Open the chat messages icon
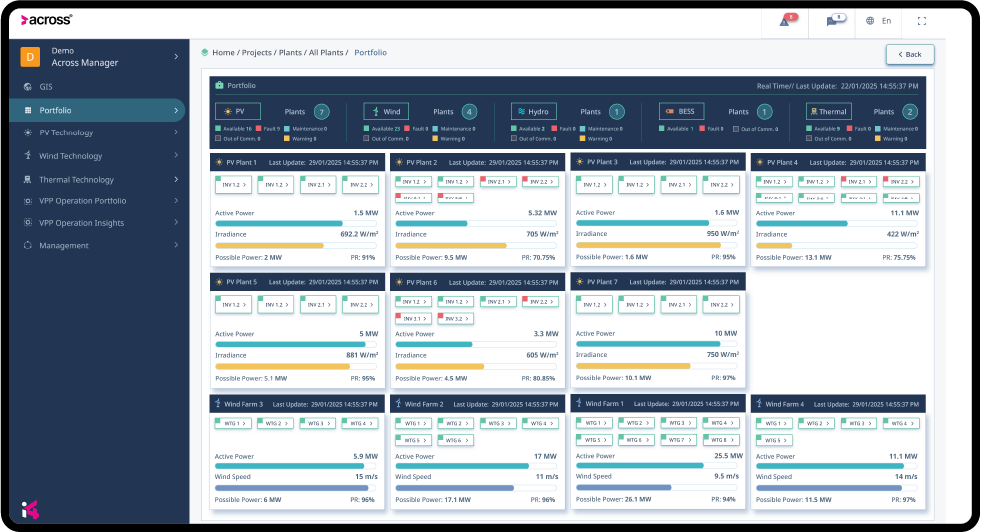 click(x=831, y=21)
